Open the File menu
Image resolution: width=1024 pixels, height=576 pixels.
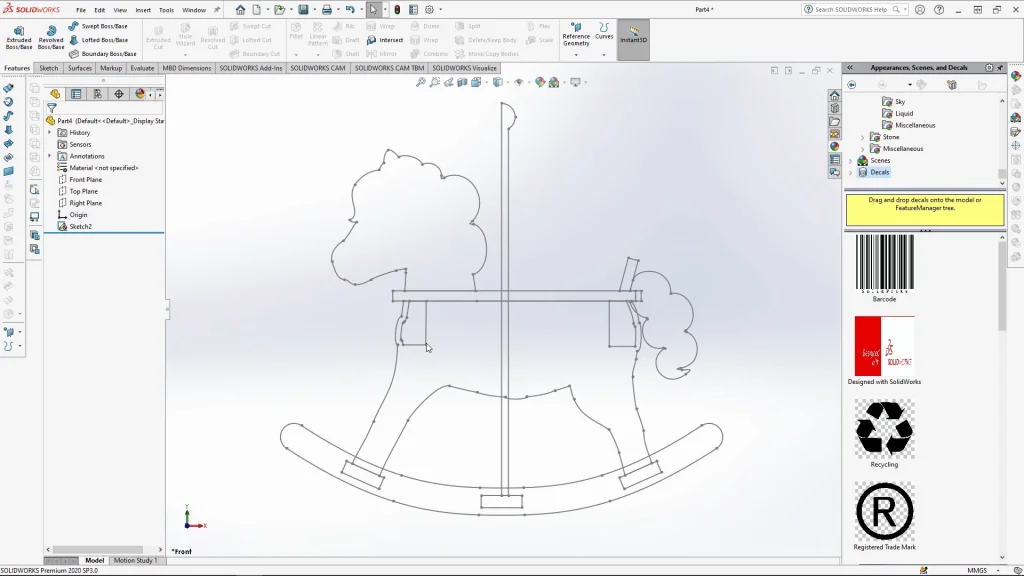click(81, 10)
